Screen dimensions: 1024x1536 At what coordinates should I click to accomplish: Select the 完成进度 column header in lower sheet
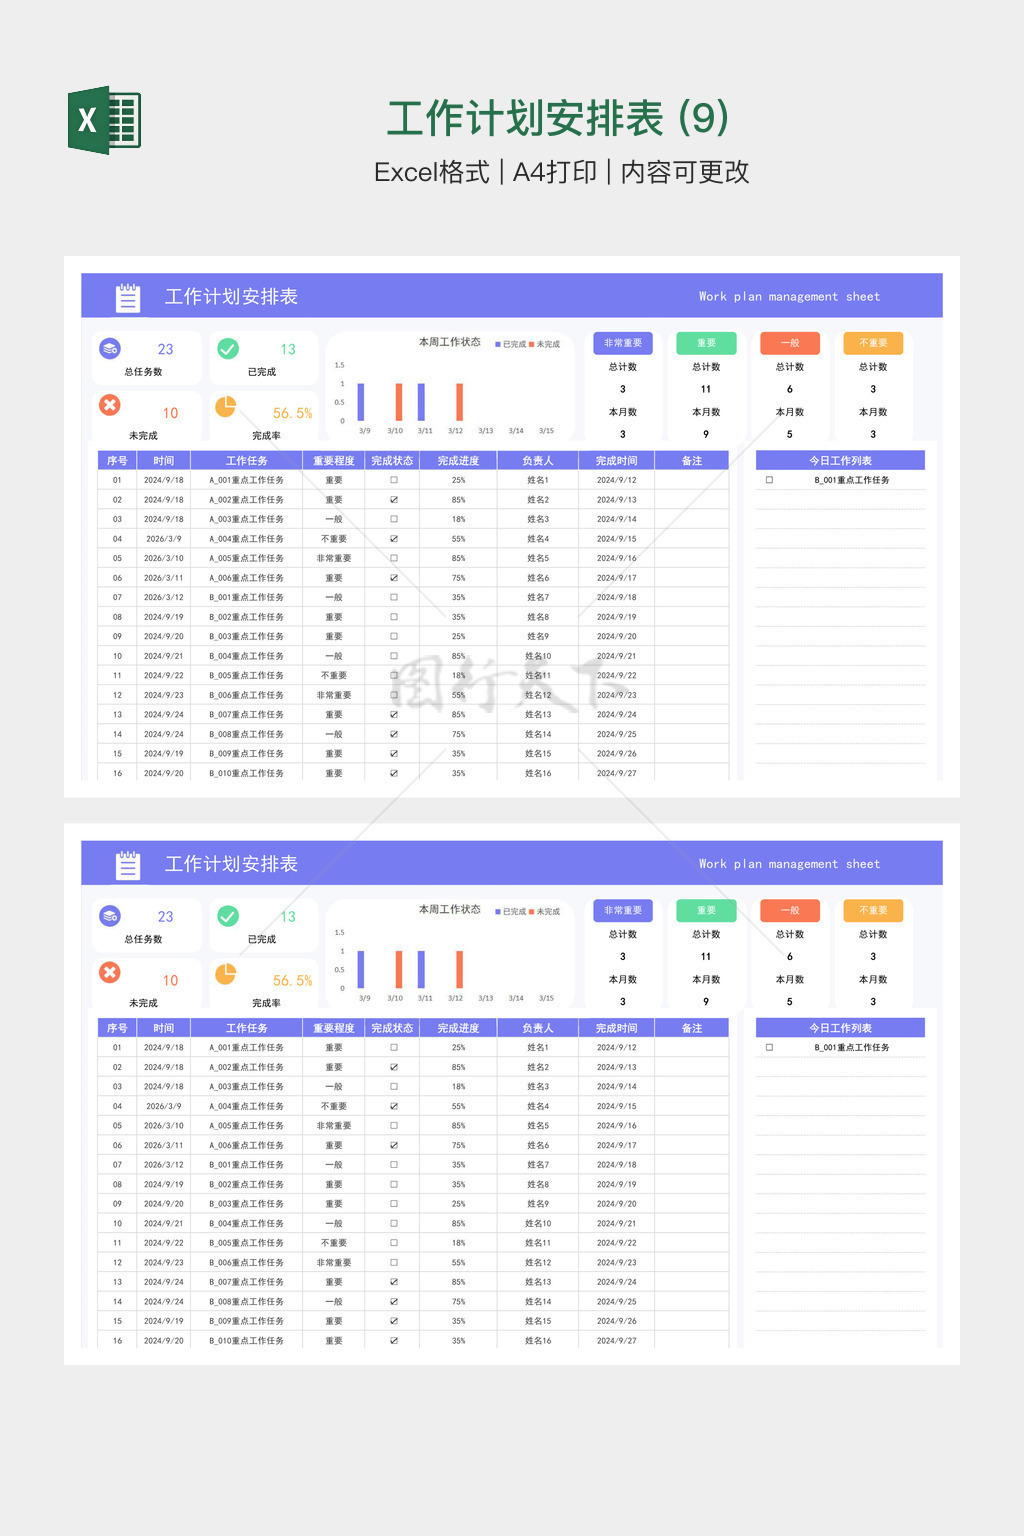click(458, 1028)
